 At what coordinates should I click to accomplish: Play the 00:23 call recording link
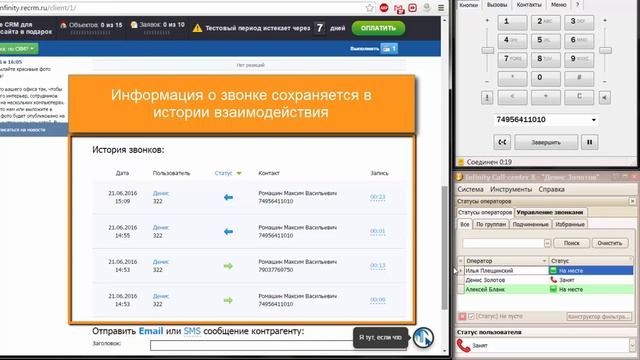click(x=378, y=197)
